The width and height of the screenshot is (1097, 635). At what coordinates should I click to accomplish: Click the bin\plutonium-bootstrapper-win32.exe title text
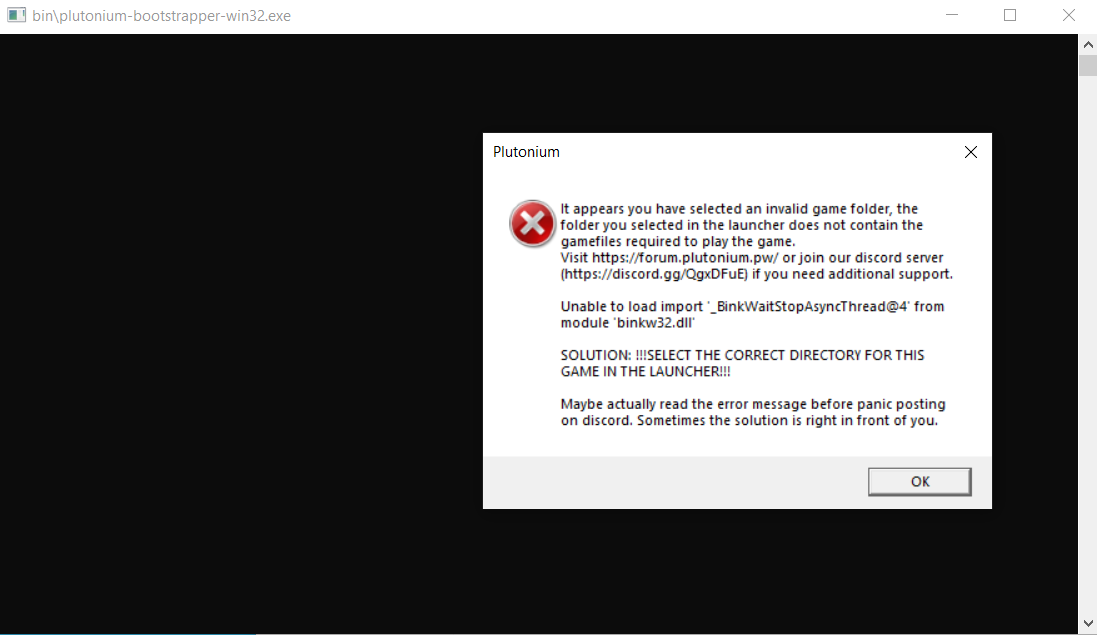[x=162, y=15]
